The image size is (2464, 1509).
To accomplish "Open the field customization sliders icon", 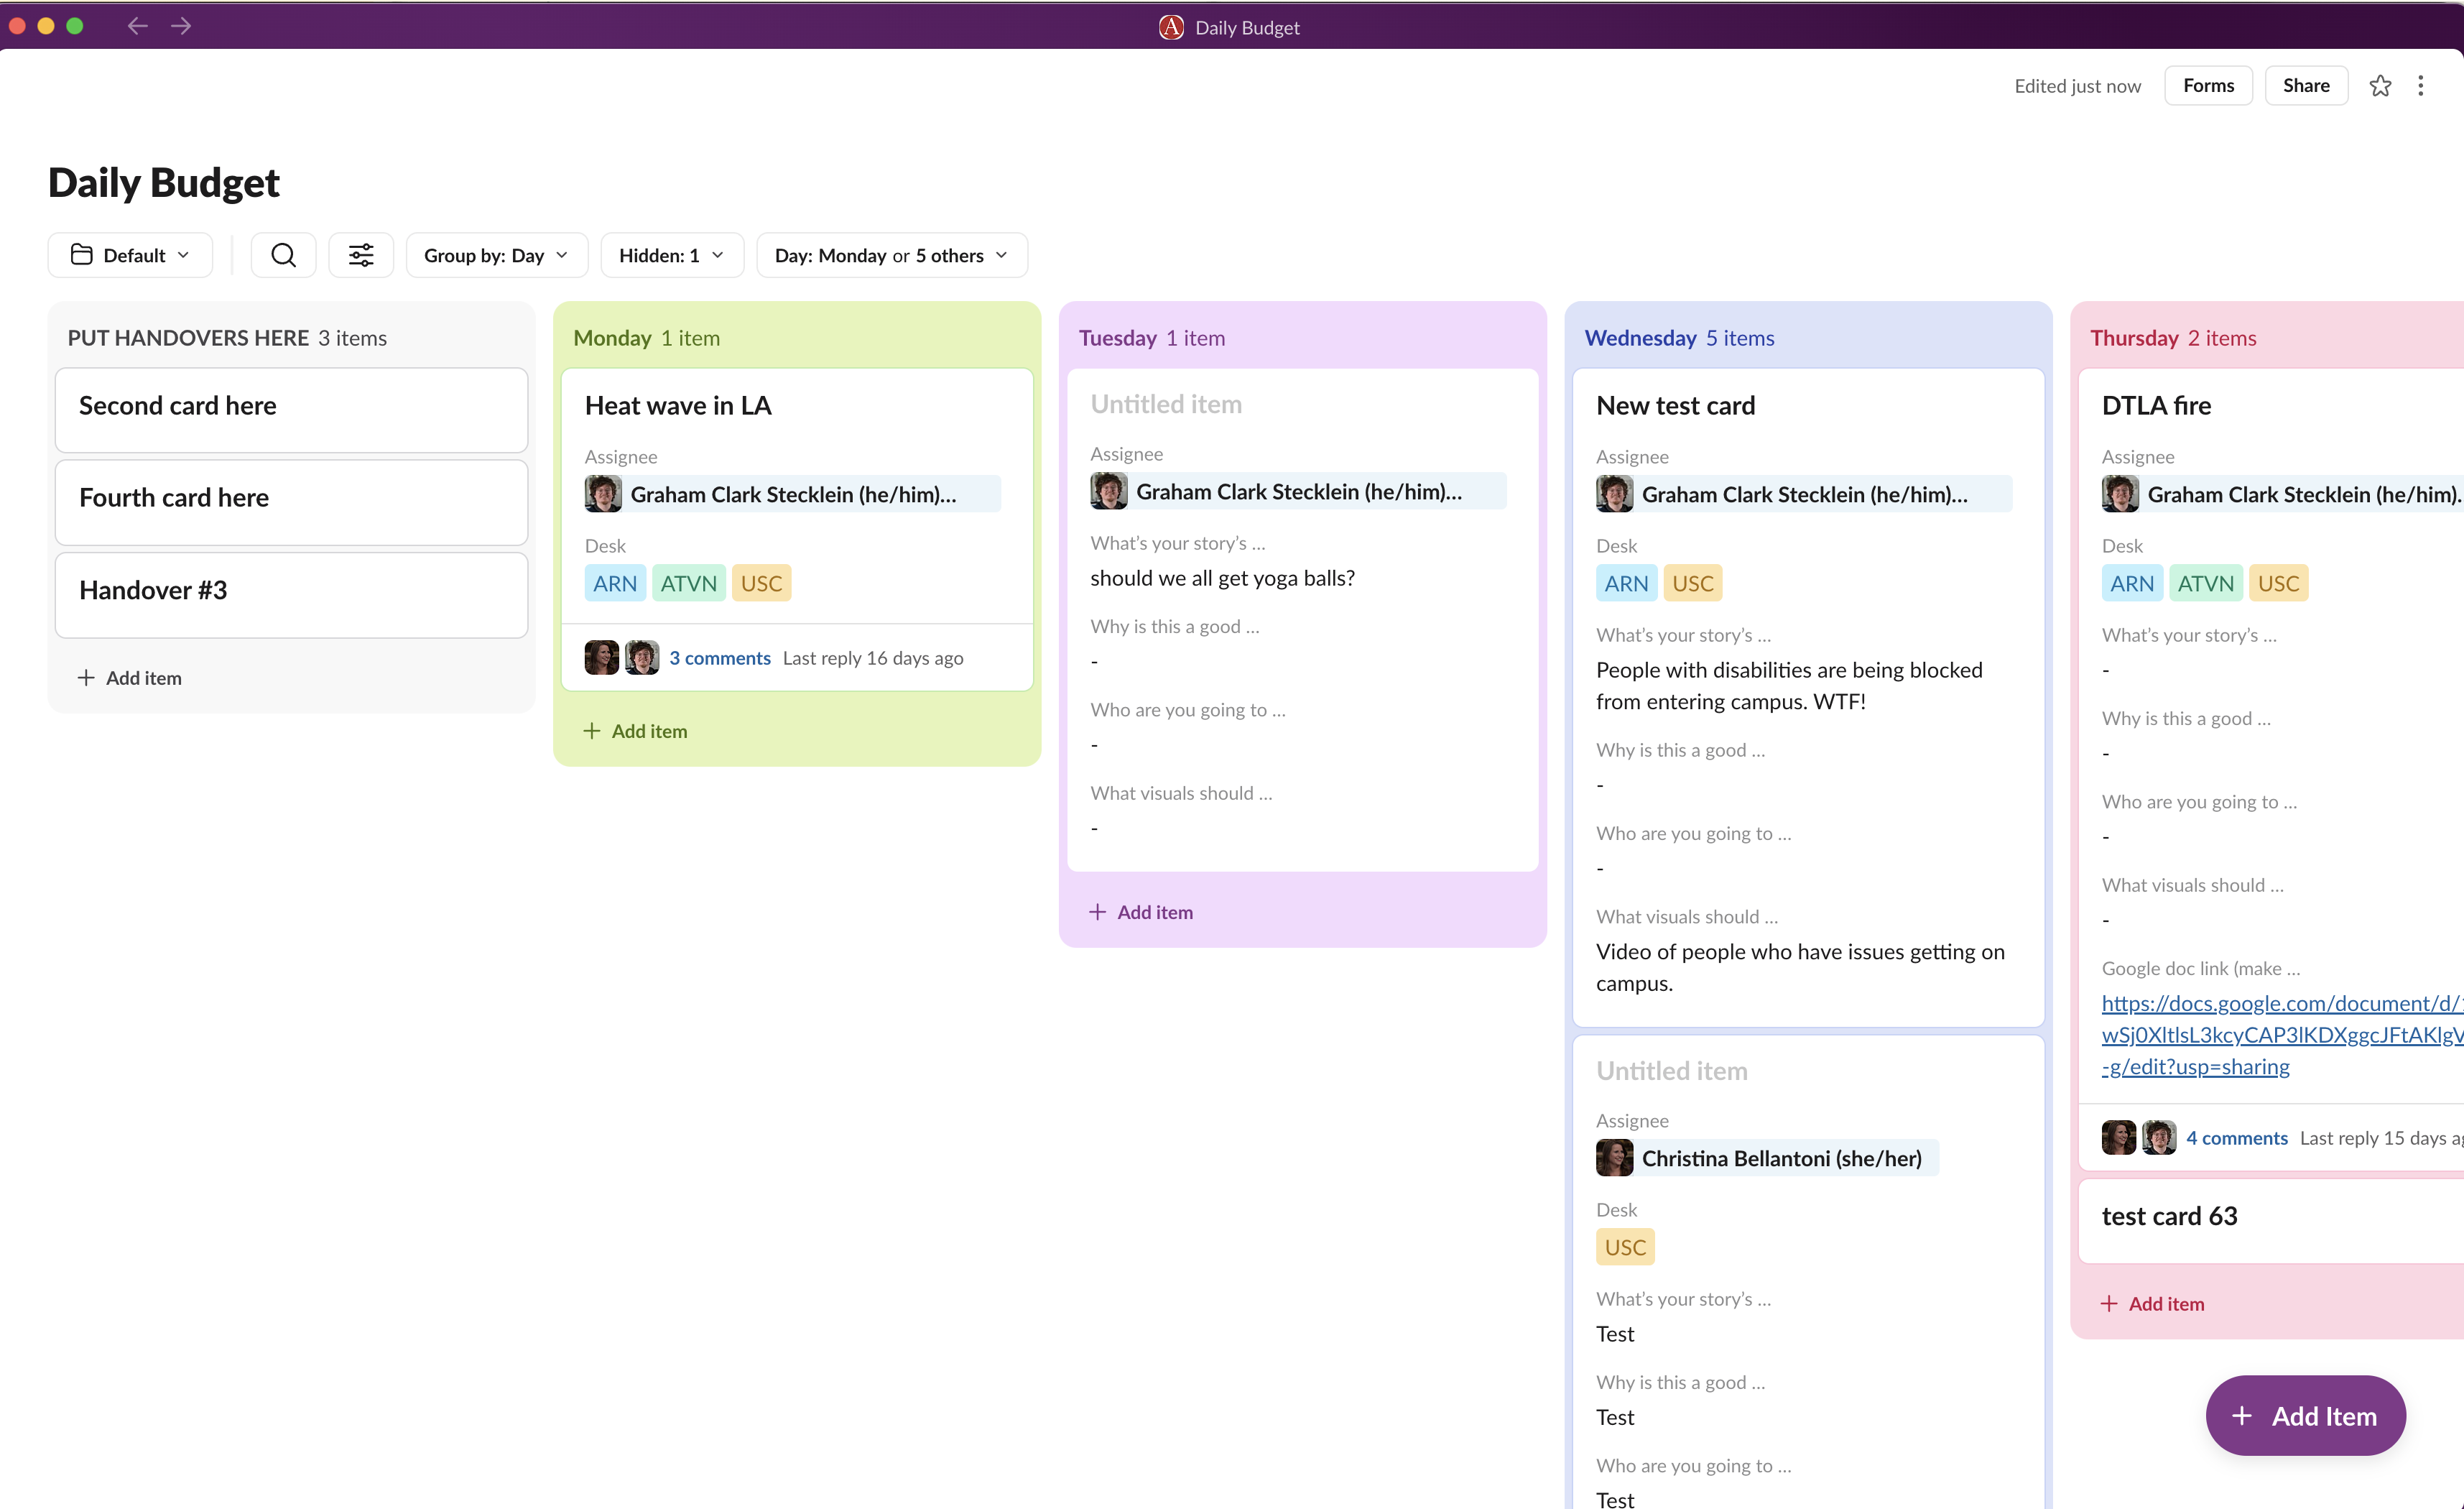I will [x=361, y=255].
